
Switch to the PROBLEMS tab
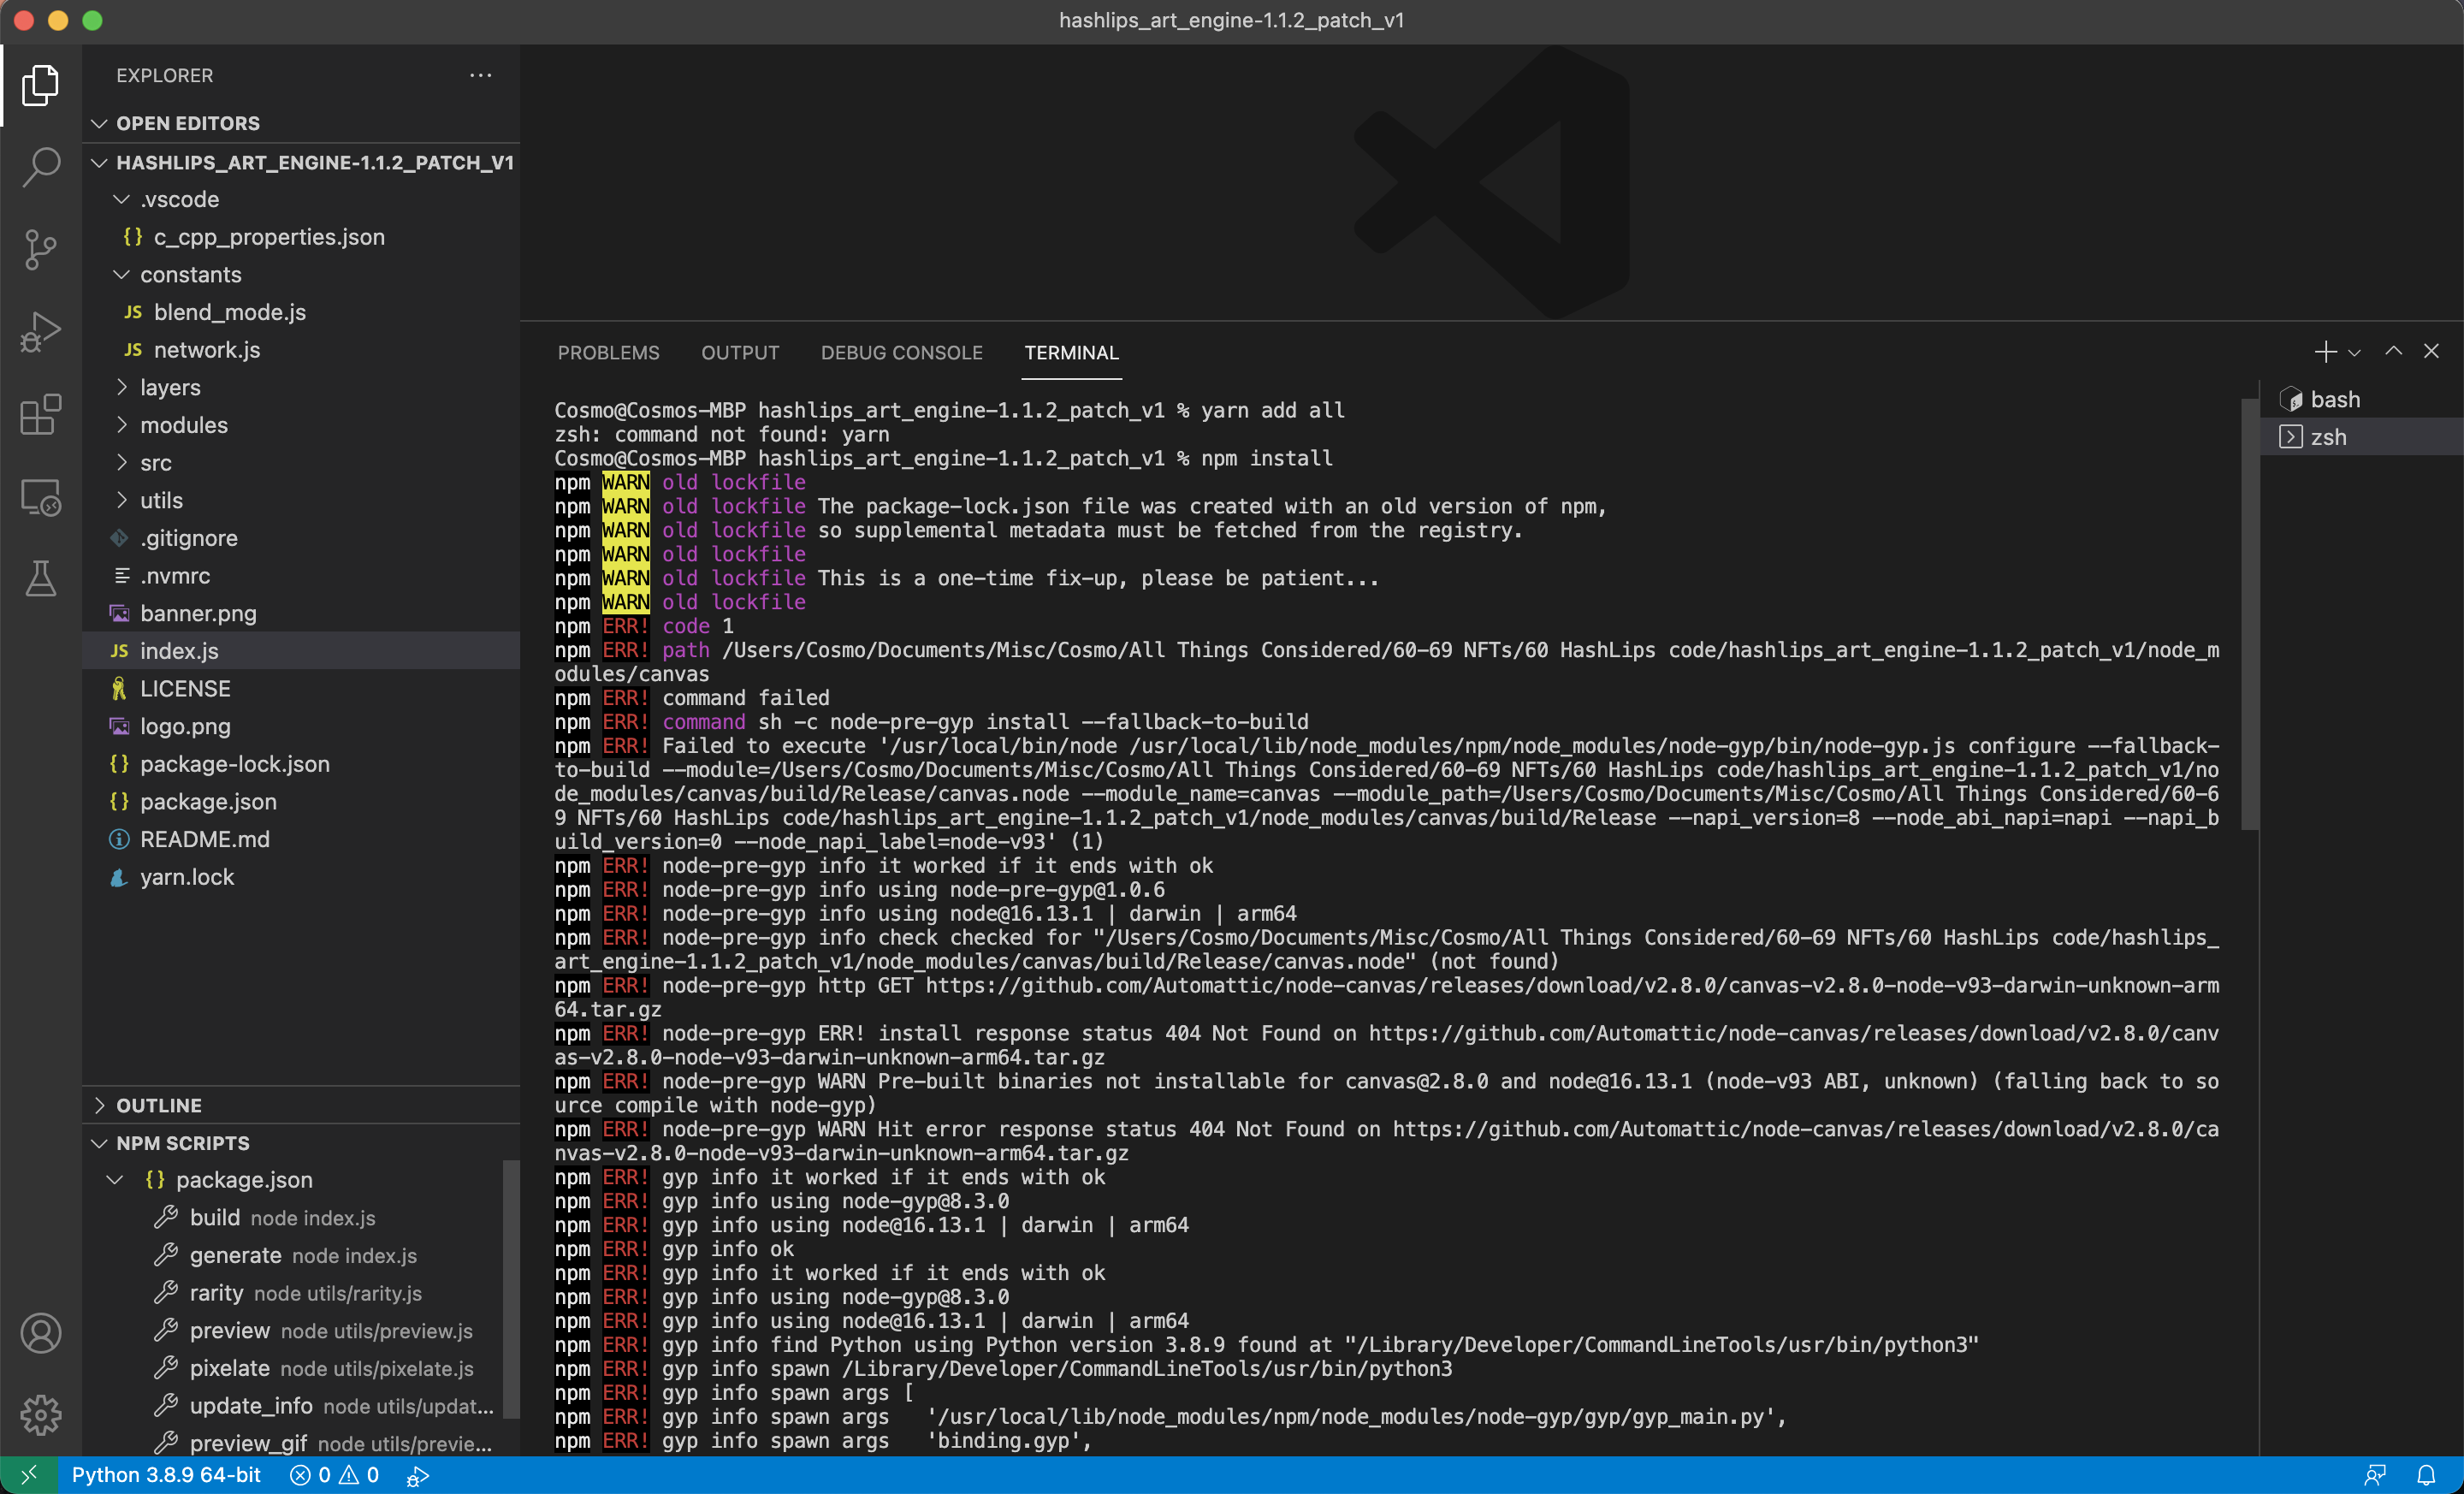click(x=608, y=352)
